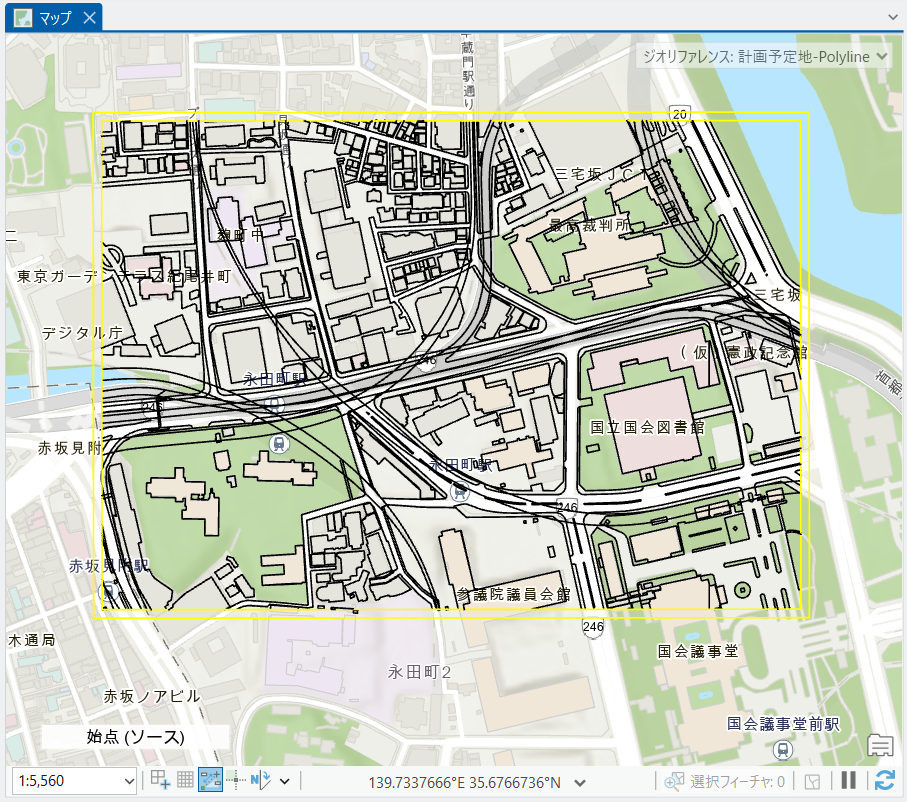Toggle the grid display icon
Screen dimensions: 907x802
coord(185,780)
